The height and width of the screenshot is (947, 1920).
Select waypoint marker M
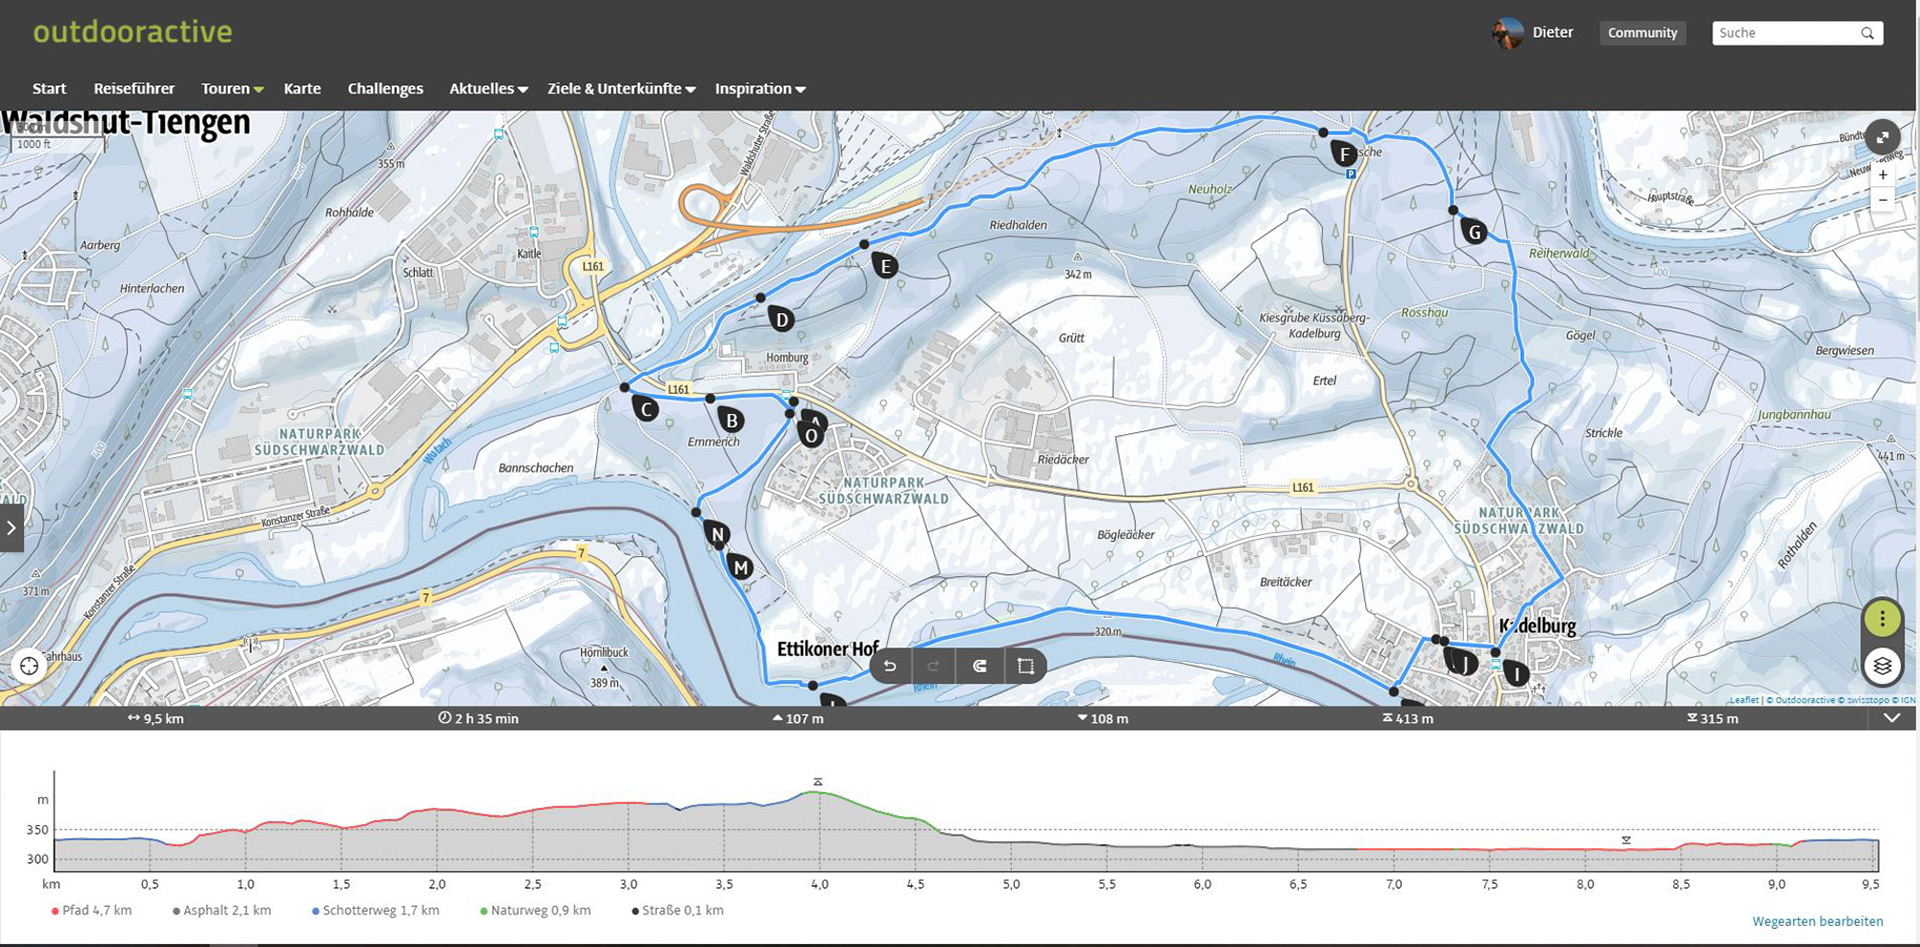[740, 567]
